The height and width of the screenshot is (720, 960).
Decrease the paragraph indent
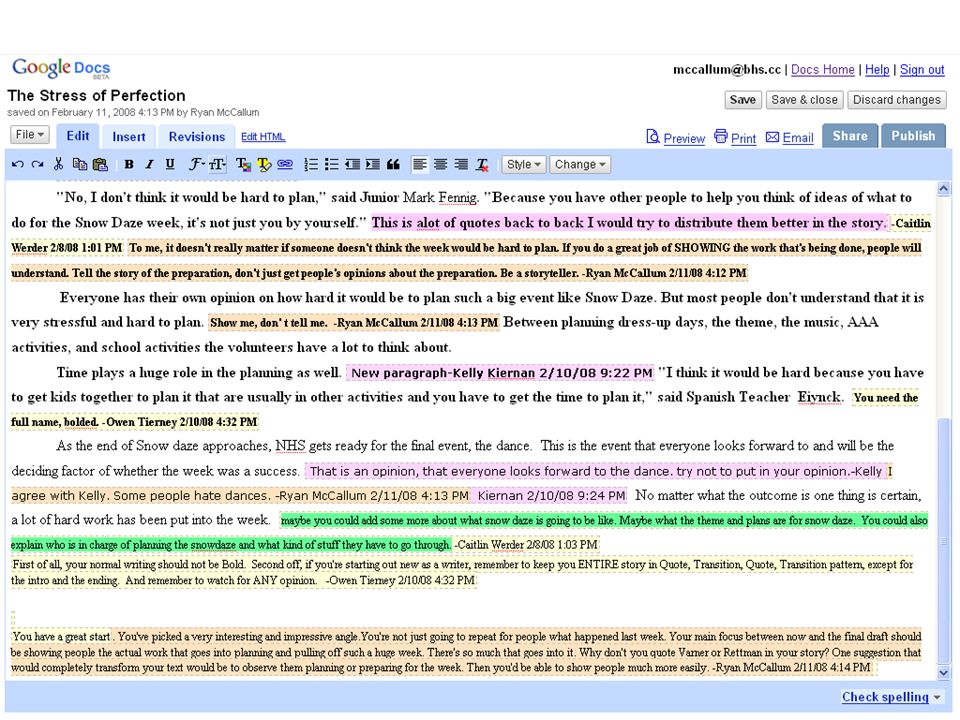(352, 164)
